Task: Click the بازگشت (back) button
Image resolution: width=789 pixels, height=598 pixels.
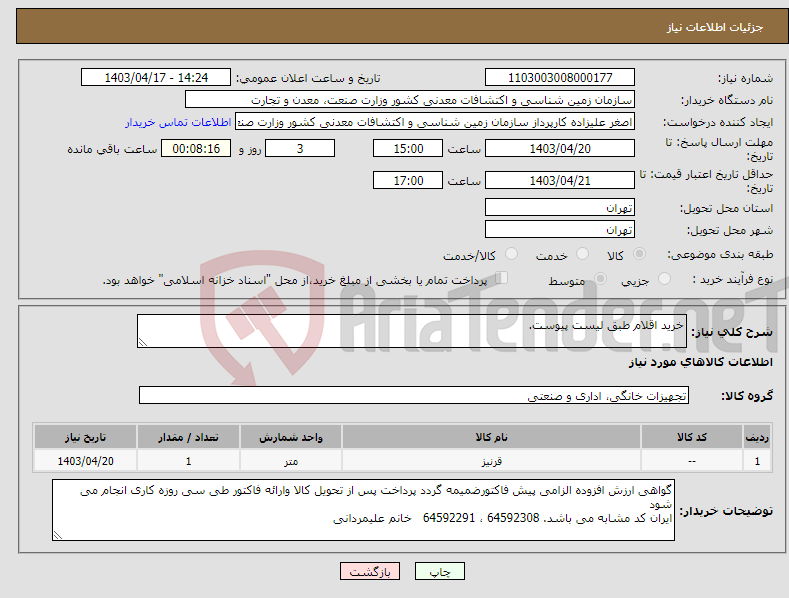Action: pyautogui.click(x=370, y=571)
